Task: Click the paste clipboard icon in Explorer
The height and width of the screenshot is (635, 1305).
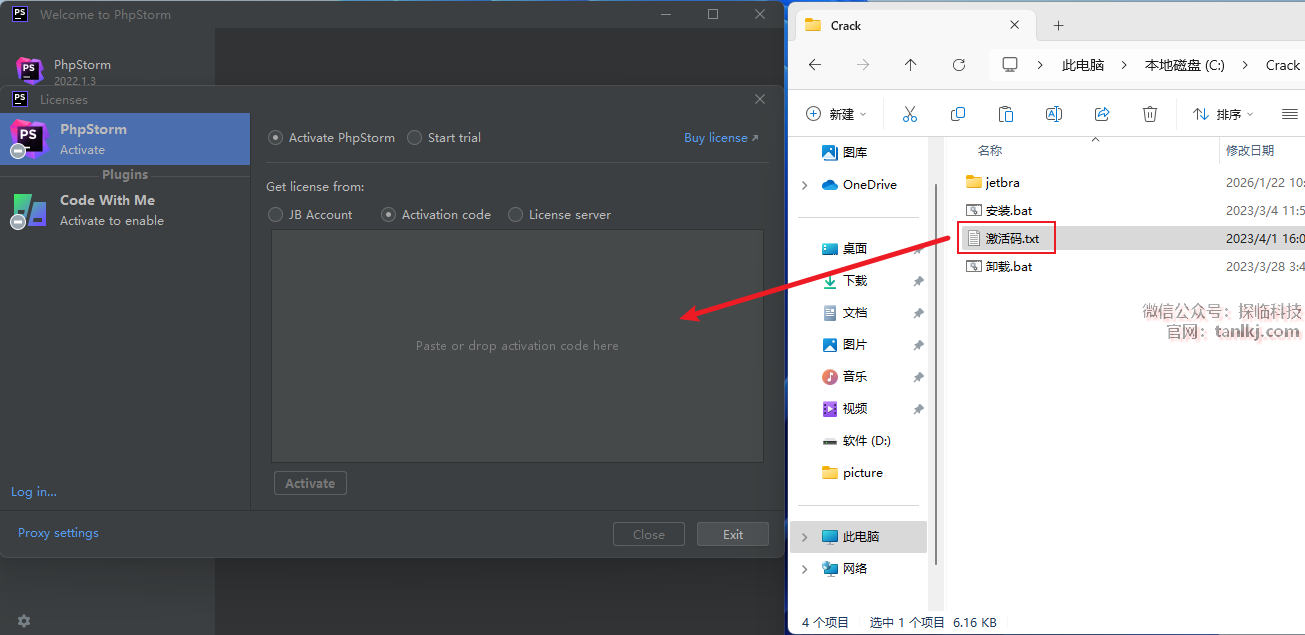Action: coord(1006,114)
